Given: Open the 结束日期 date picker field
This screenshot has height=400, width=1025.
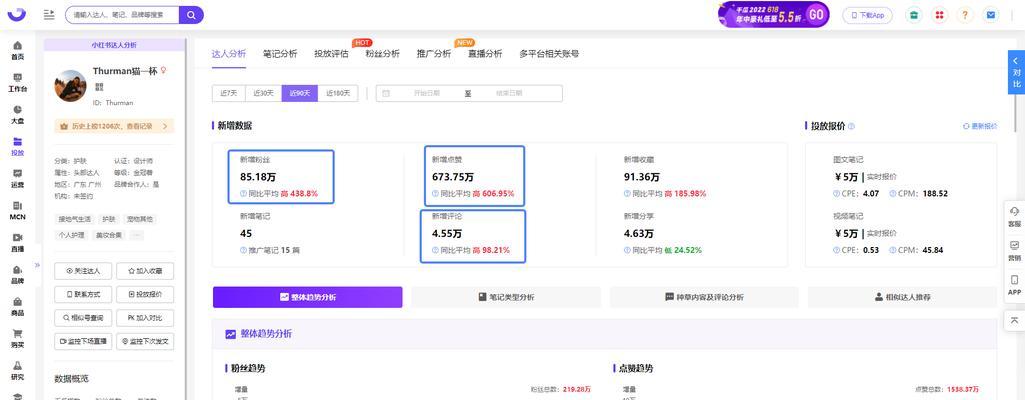Looking at the screenshot, I should coord(509,93).
